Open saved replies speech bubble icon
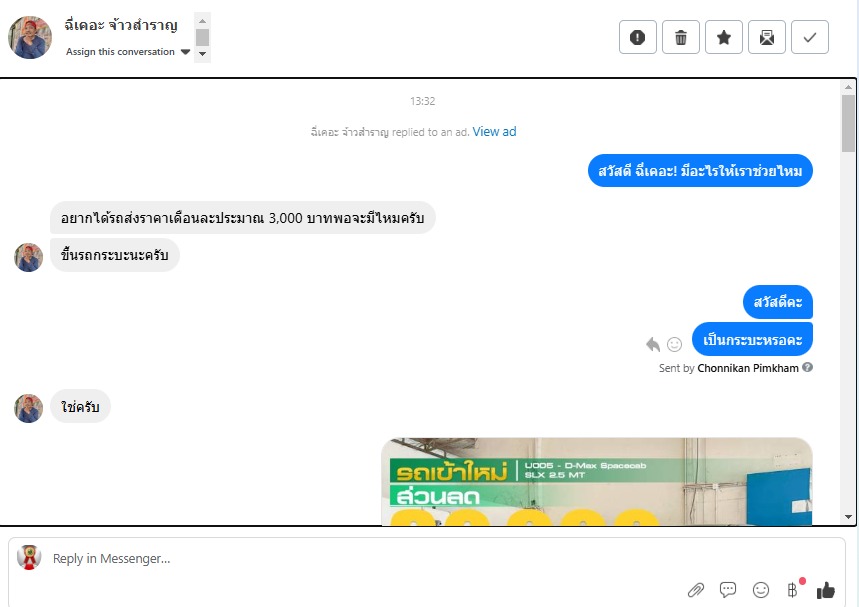The width and height of the screenshot is (859, 607). click(728, 590)
